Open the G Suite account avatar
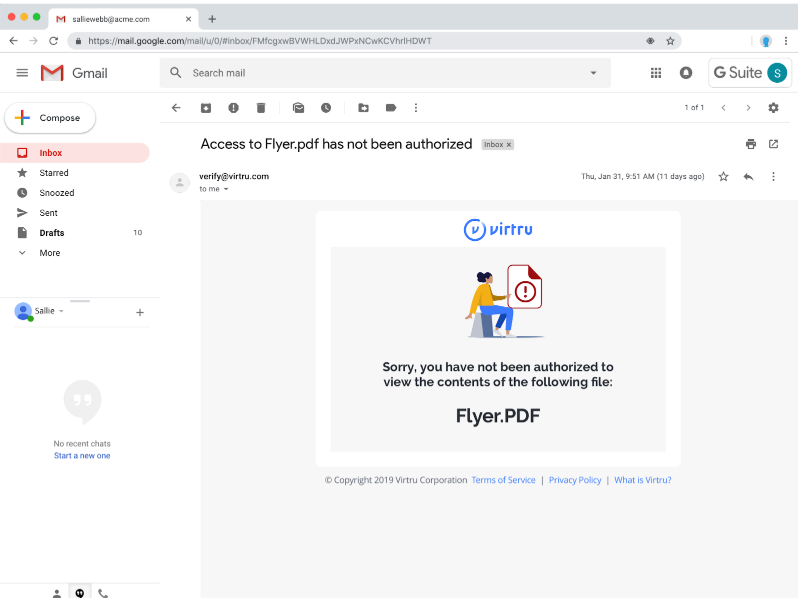Viewport: 798px width, 598px height. point(777,73)
